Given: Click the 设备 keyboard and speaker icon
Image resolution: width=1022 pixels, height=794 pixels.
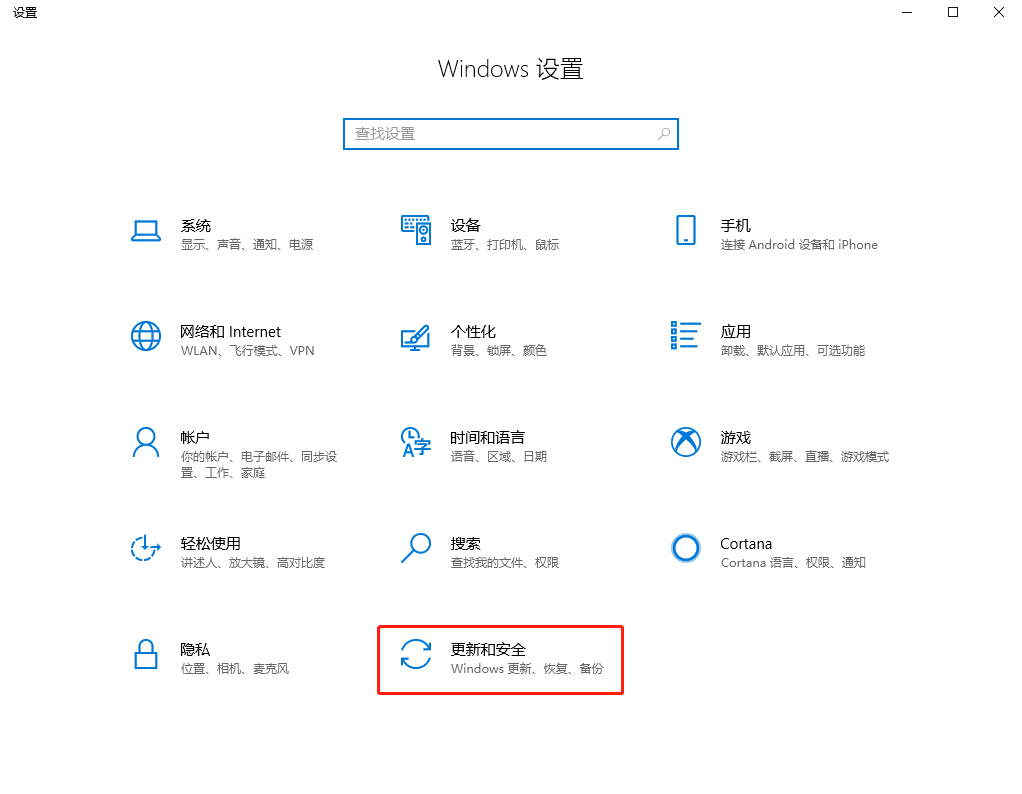Looking at the screenshot, I should pos(415,230).
